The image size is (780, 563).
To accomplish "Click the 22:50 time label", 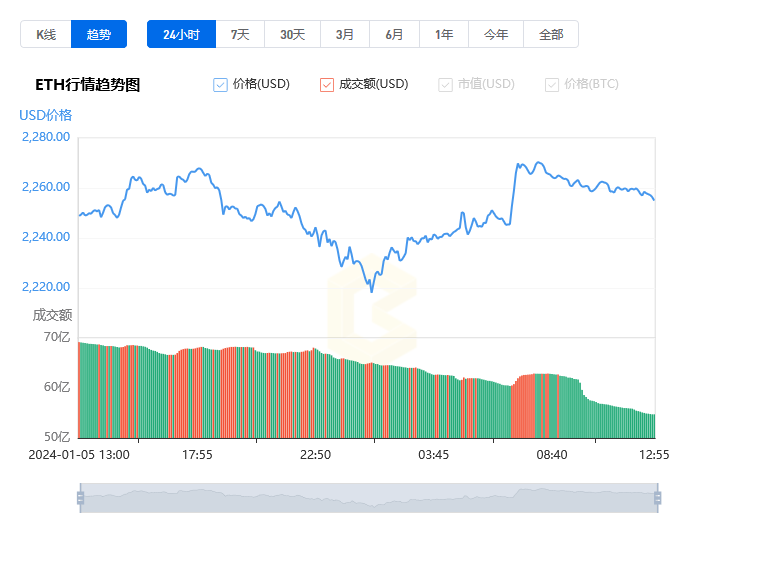I will [315, 455].
